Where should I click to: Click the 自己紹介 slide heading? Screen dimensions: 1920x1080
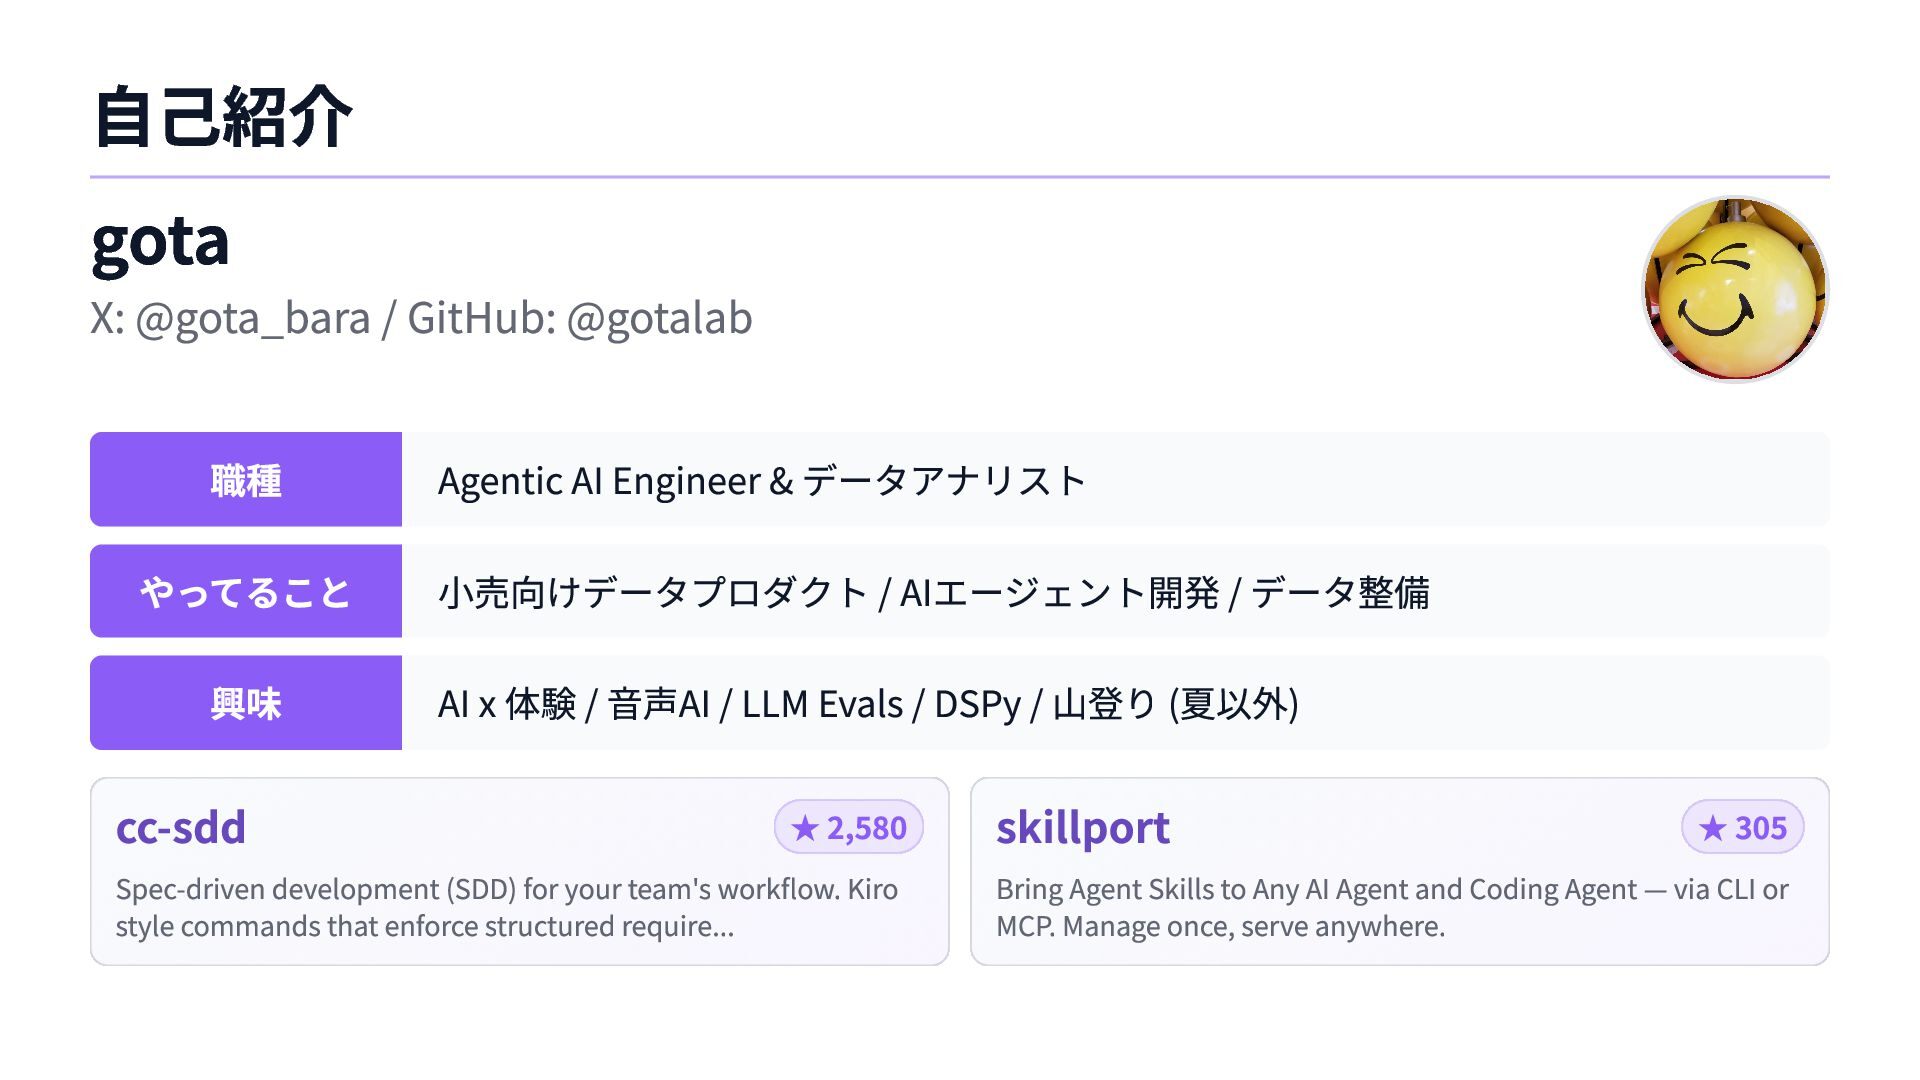point(222,118)
